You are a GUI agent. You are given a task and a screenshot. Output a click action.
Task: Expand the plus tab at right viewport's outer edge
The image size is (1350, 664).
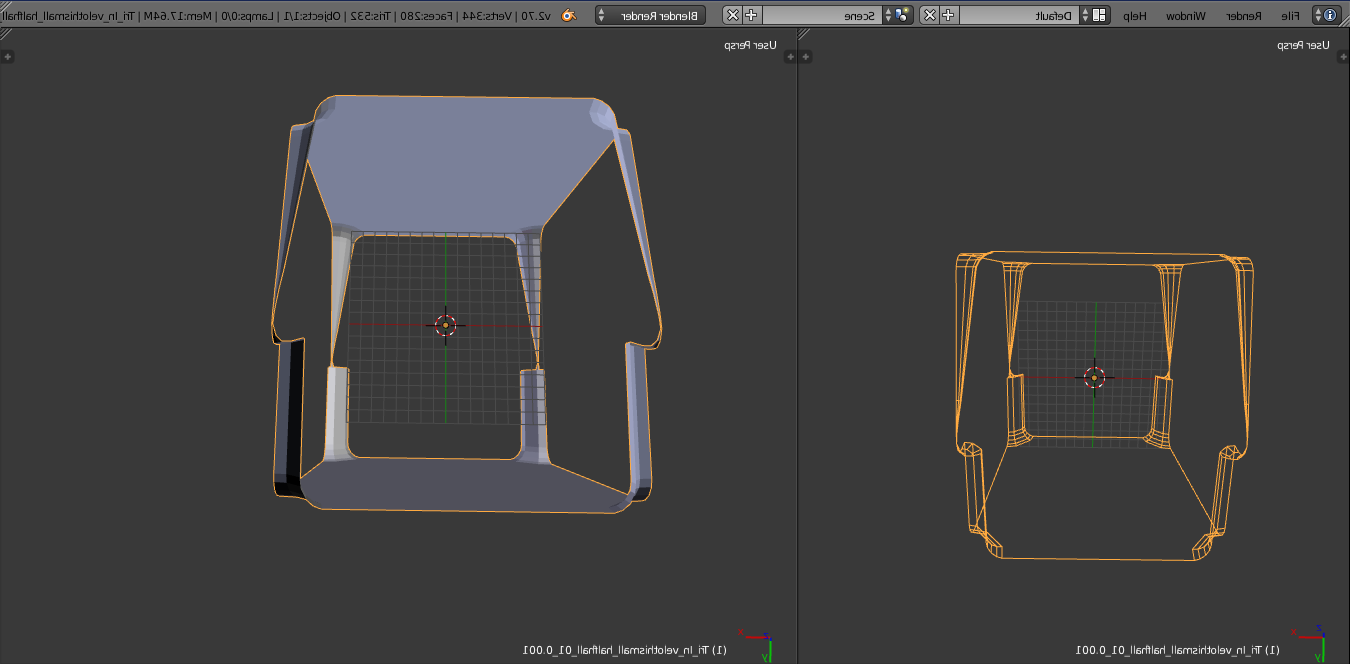[1342, 57]
